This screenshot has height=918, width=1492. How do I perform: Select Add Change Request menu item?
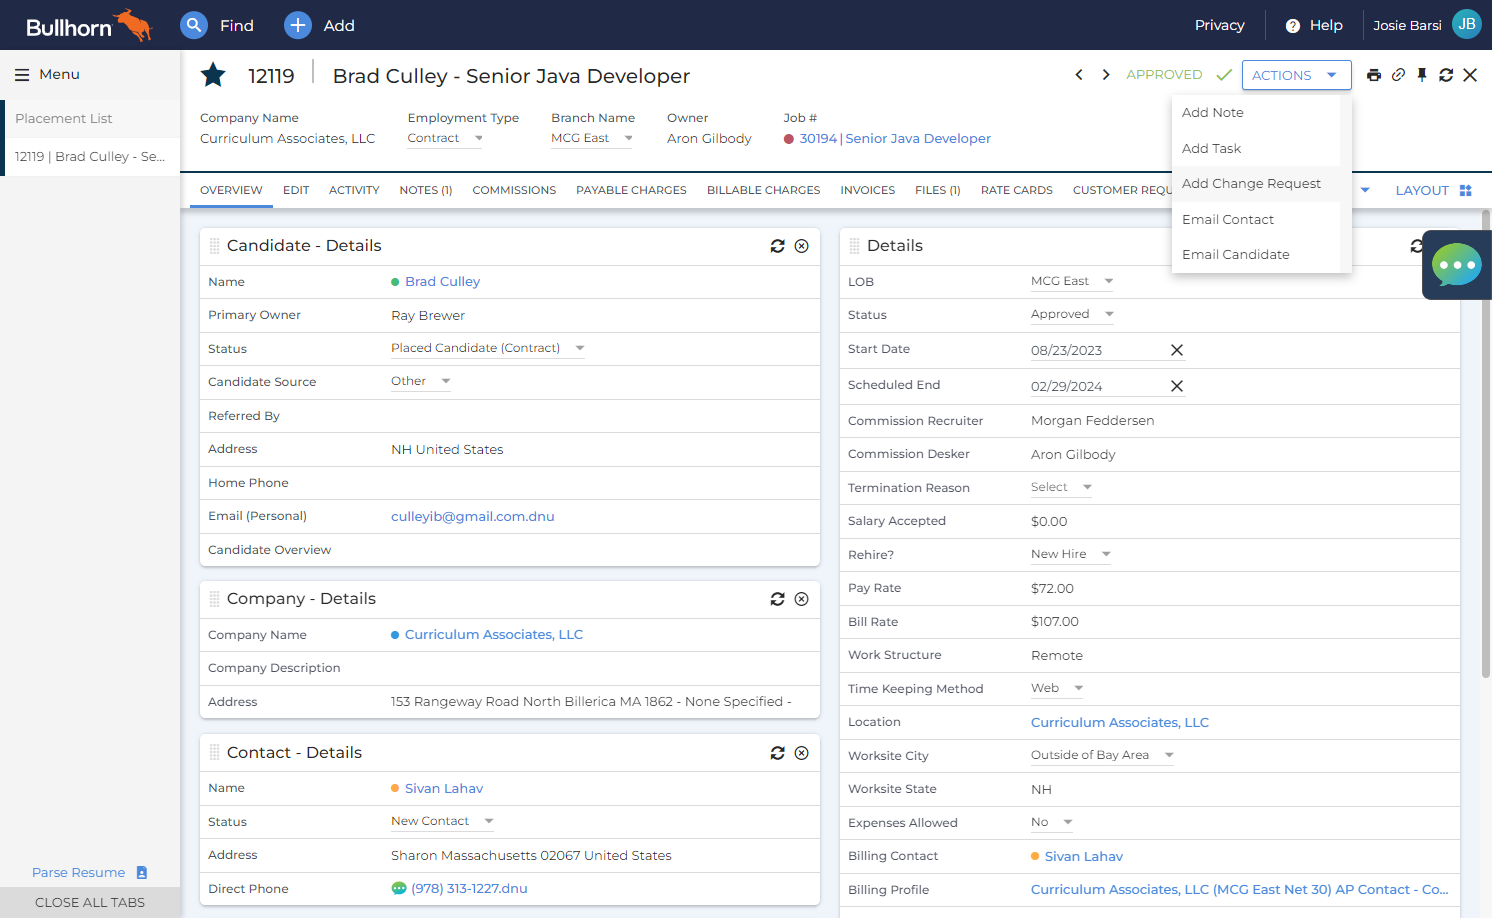click(1256, 184)
